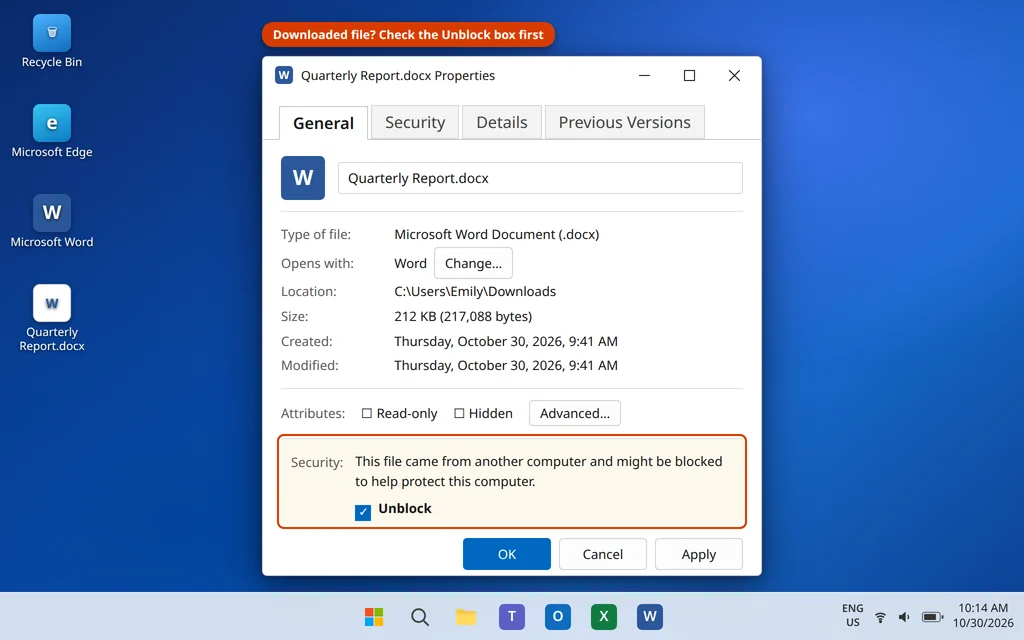Click the Created date value
This screenshot has height=640, width=1024.
[505, 341]
